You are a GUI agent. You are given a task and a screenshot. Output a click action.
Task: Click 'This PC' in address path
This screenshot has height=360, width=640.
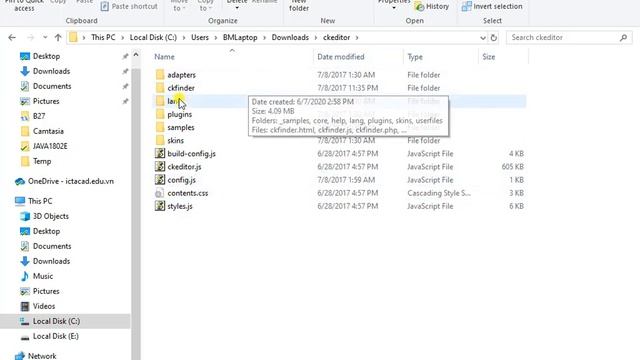103,38
